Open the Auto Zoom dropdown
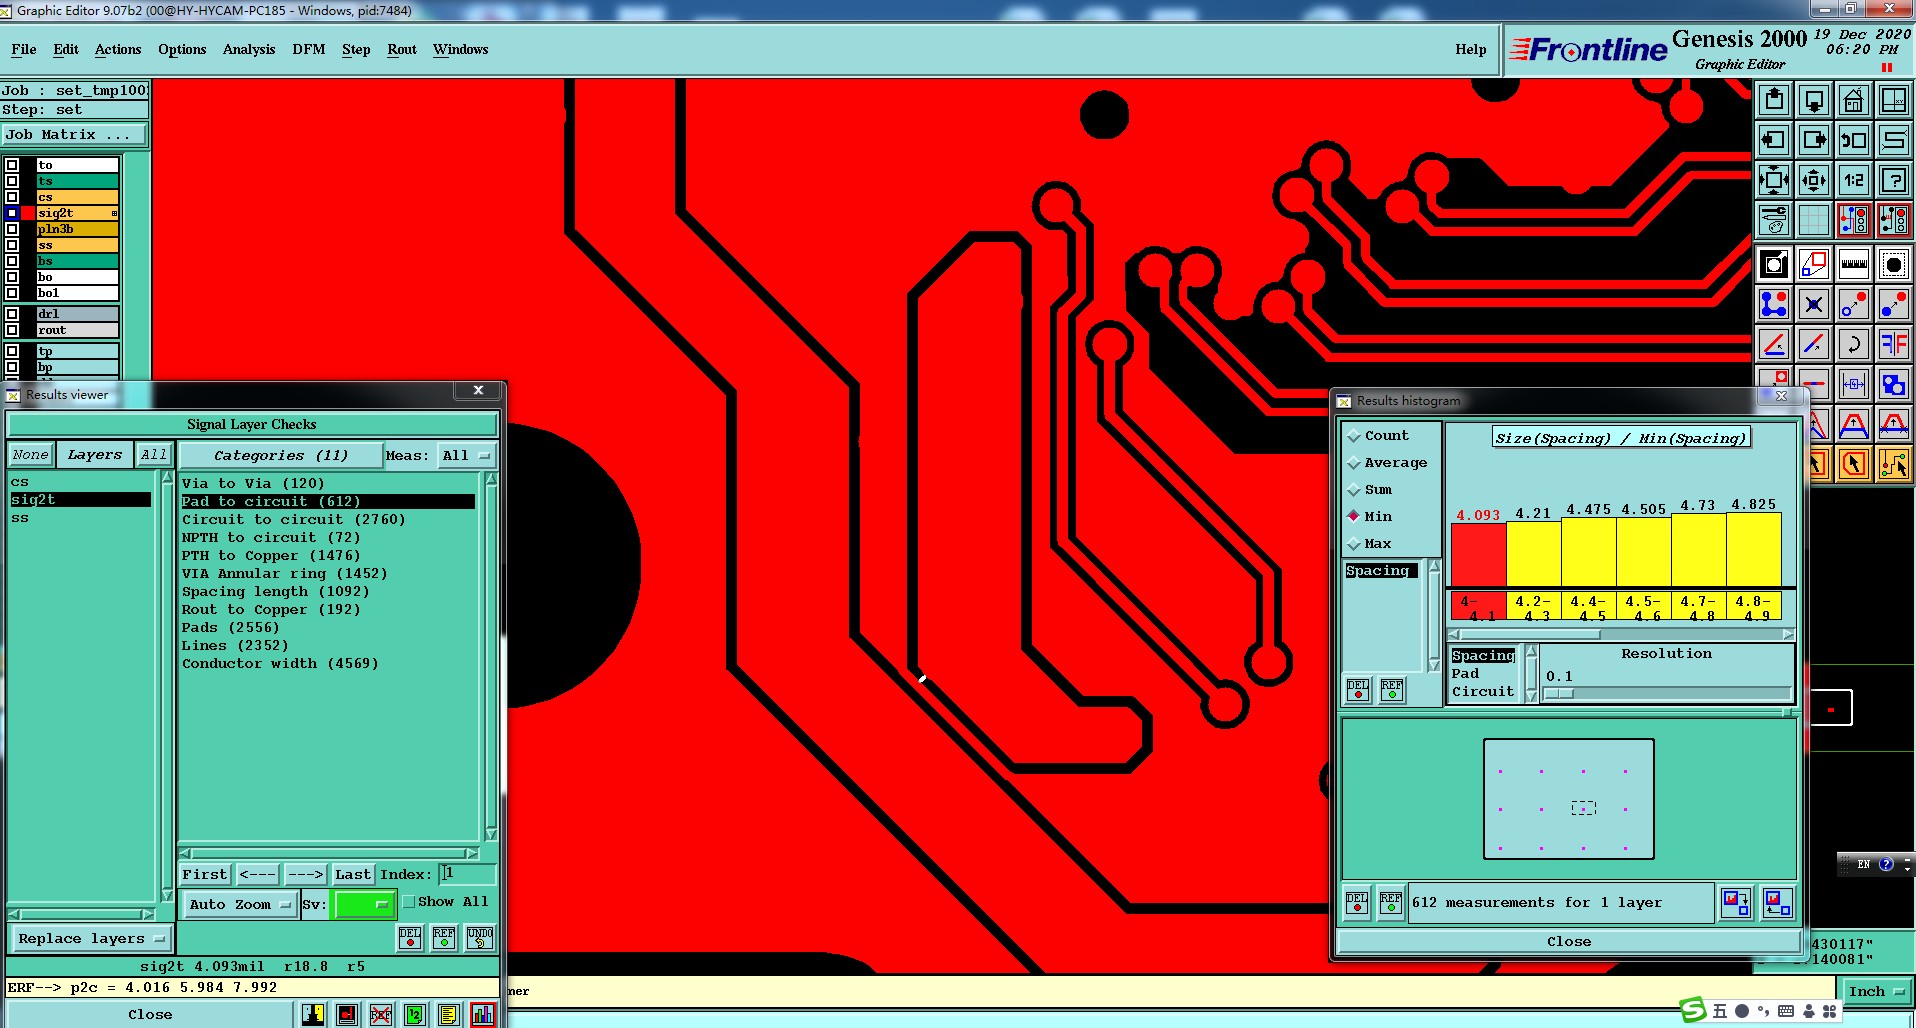The width and height of the screenshot is (1916, 1028). 240,905
